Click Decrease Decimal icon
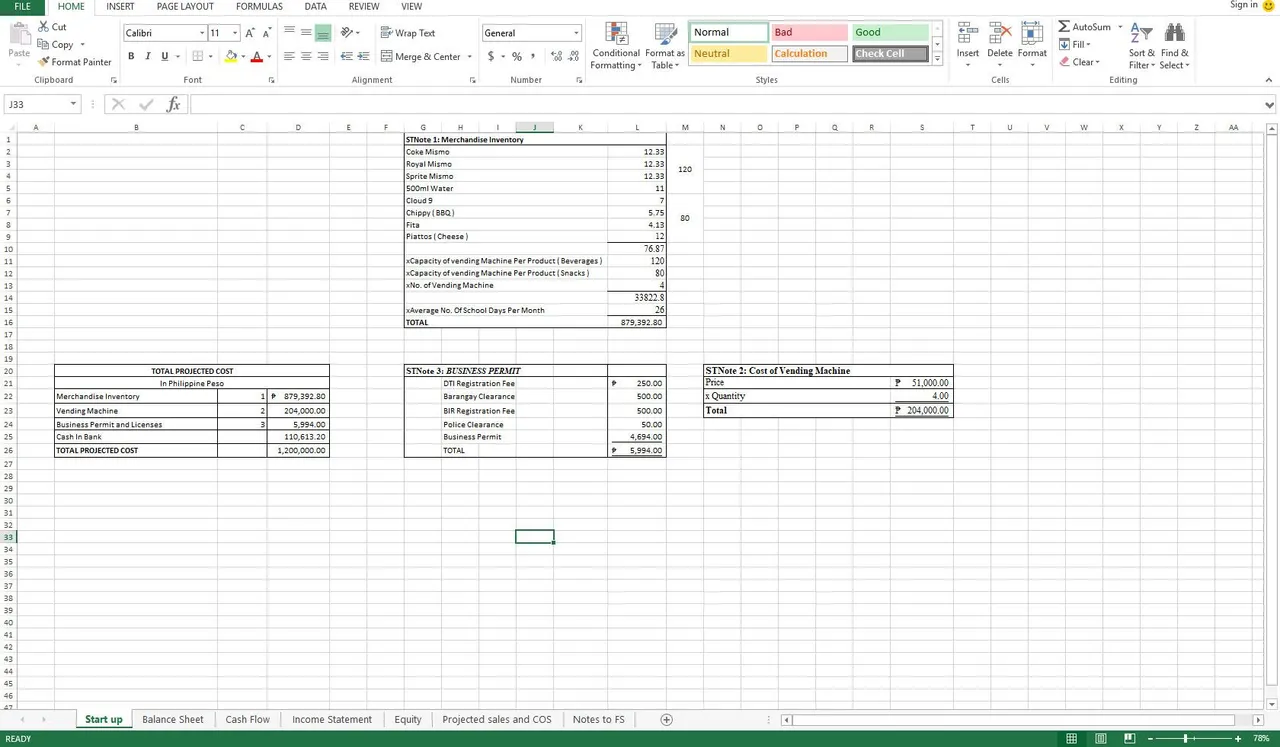 (573, 57)
